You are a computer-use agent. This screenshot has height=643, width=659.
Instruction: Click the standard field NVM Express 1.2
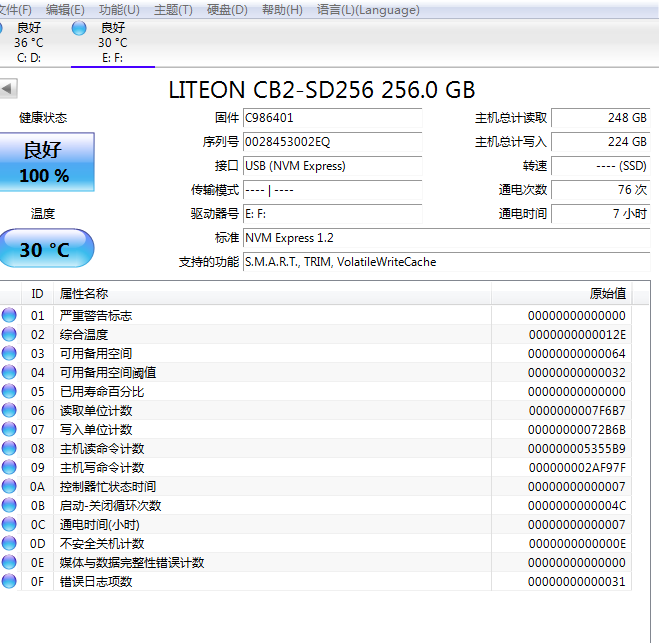coord(447,238)
